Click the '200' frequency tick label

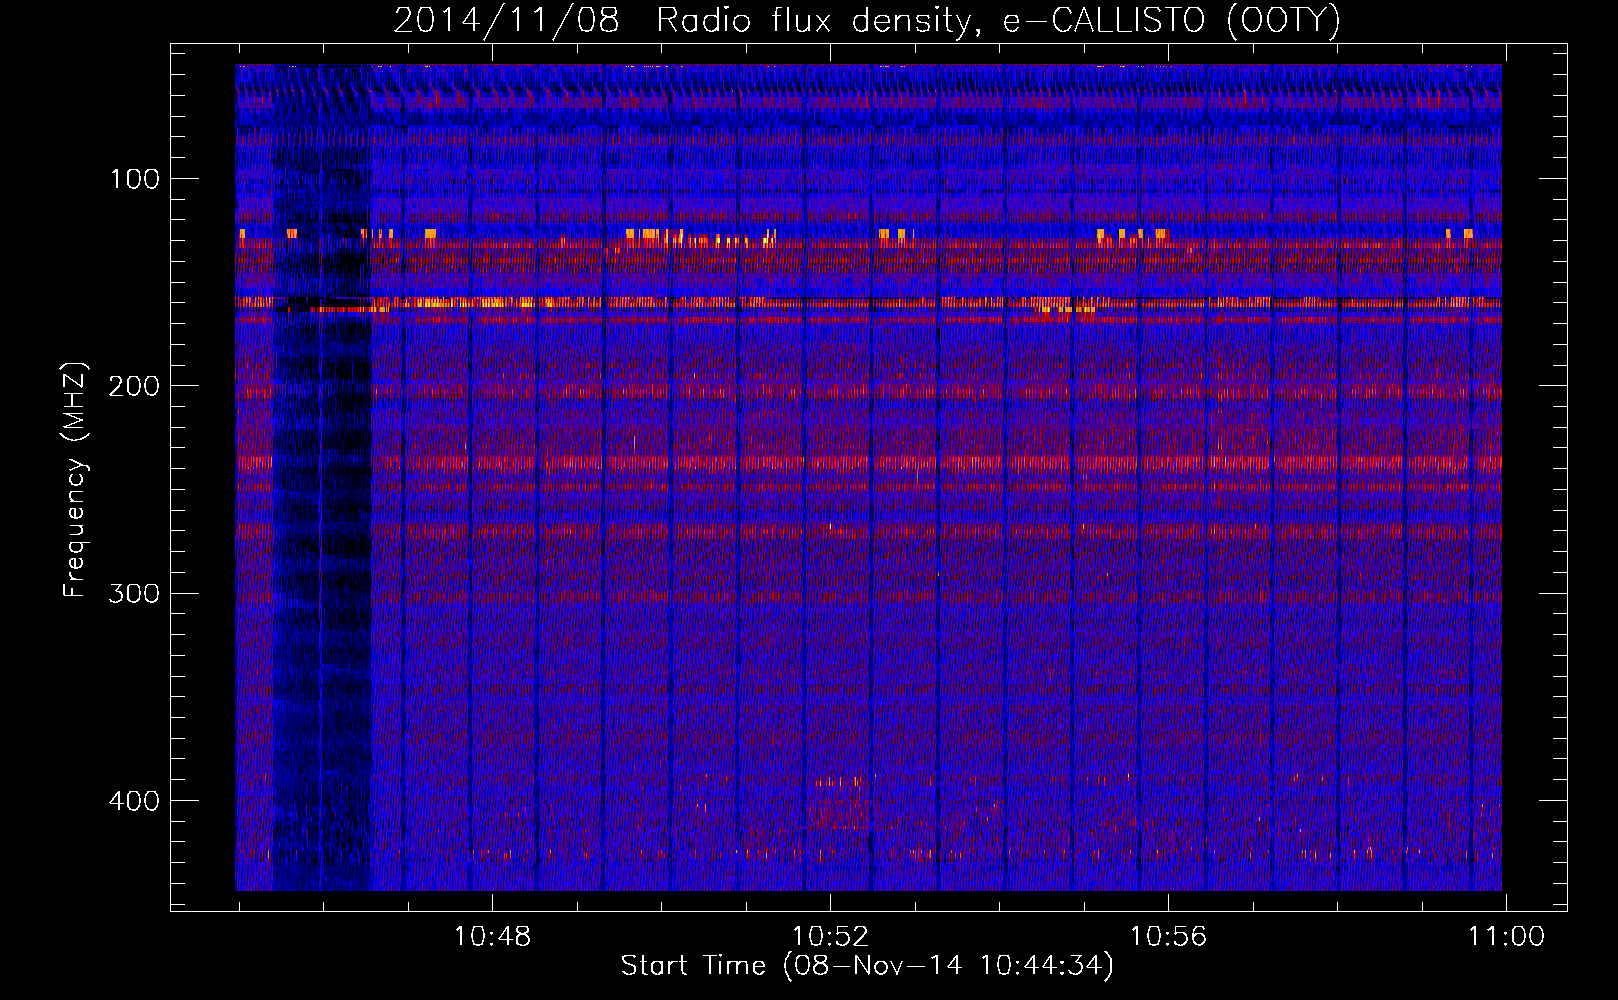[x=134, y=386]
